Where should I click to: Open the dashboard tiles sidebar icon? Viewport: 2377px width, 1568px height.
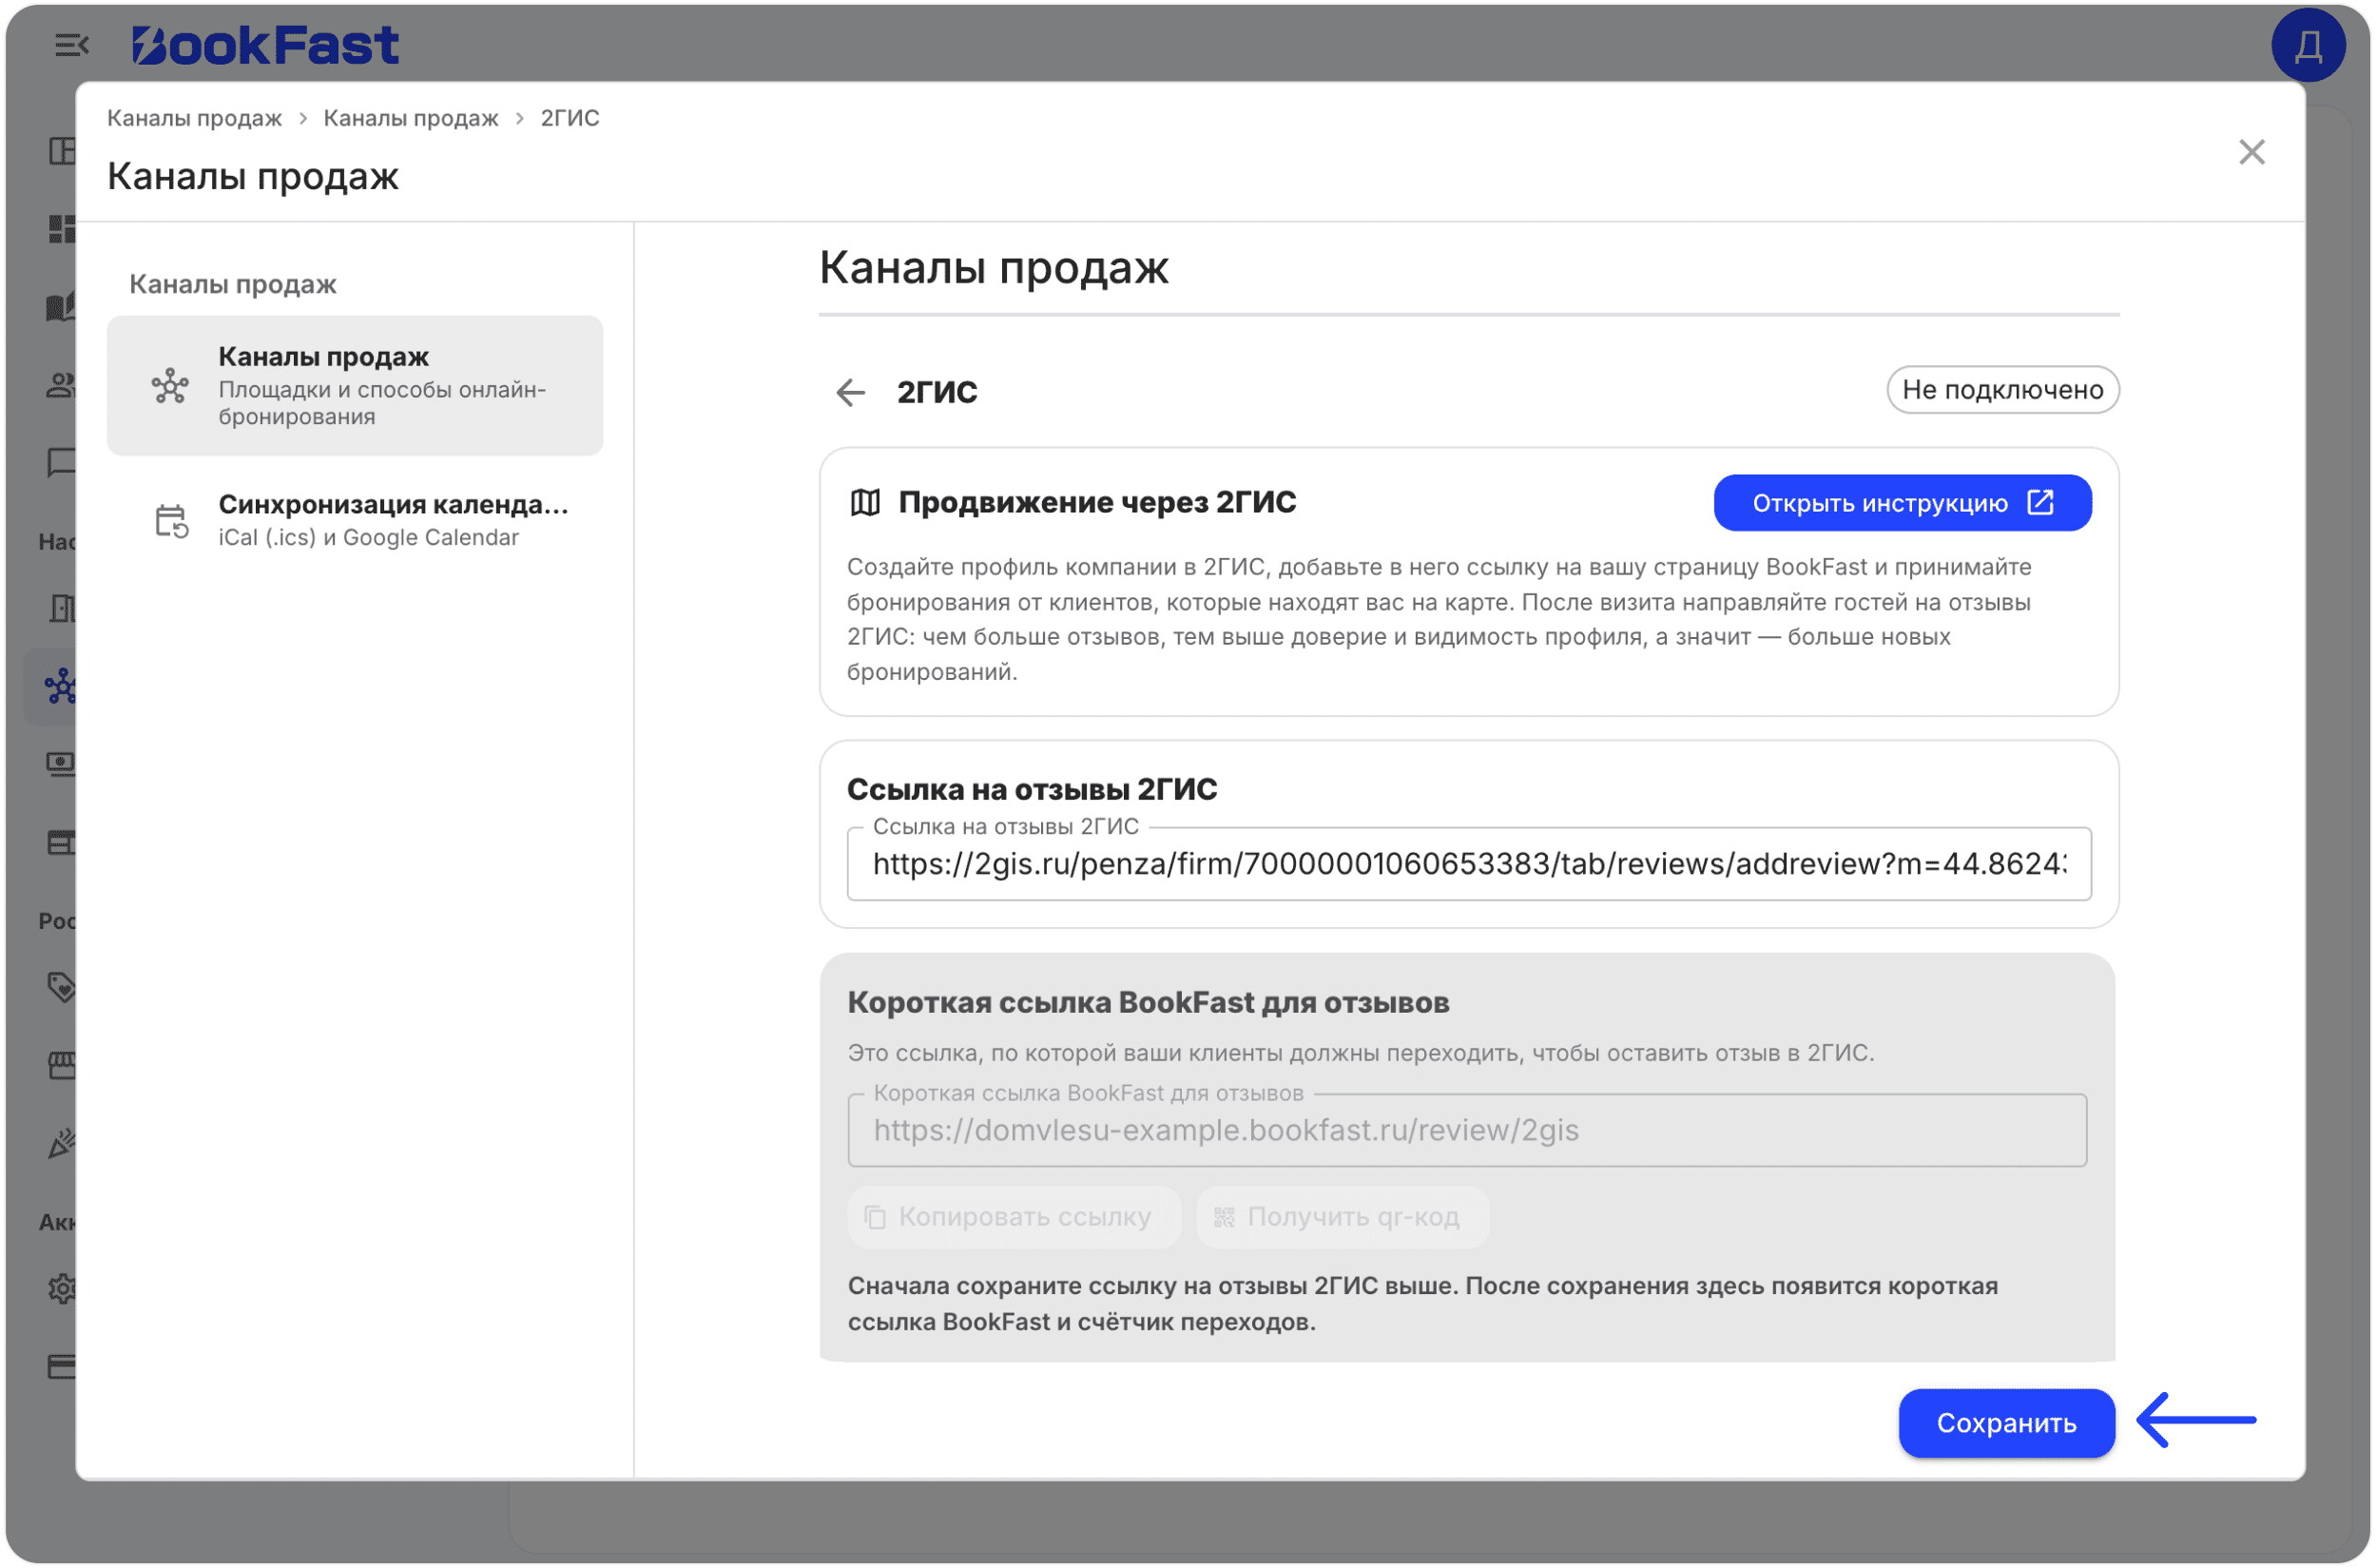point(61,229)
